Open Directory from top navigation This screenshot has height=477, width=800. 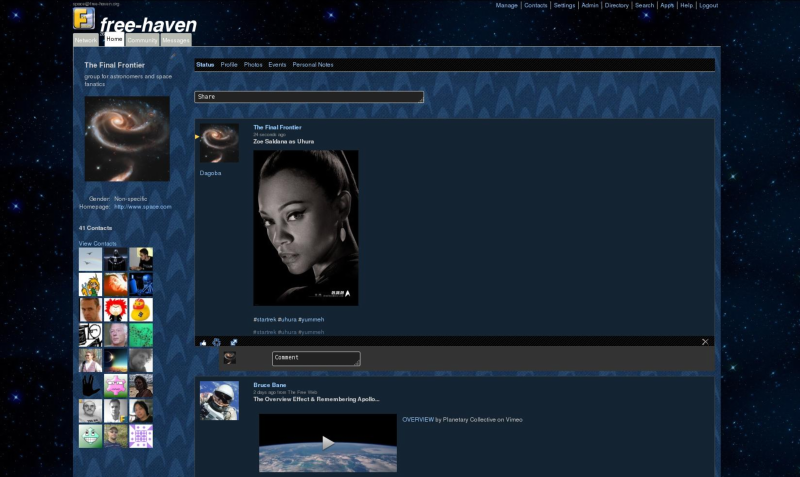point(617,5)
